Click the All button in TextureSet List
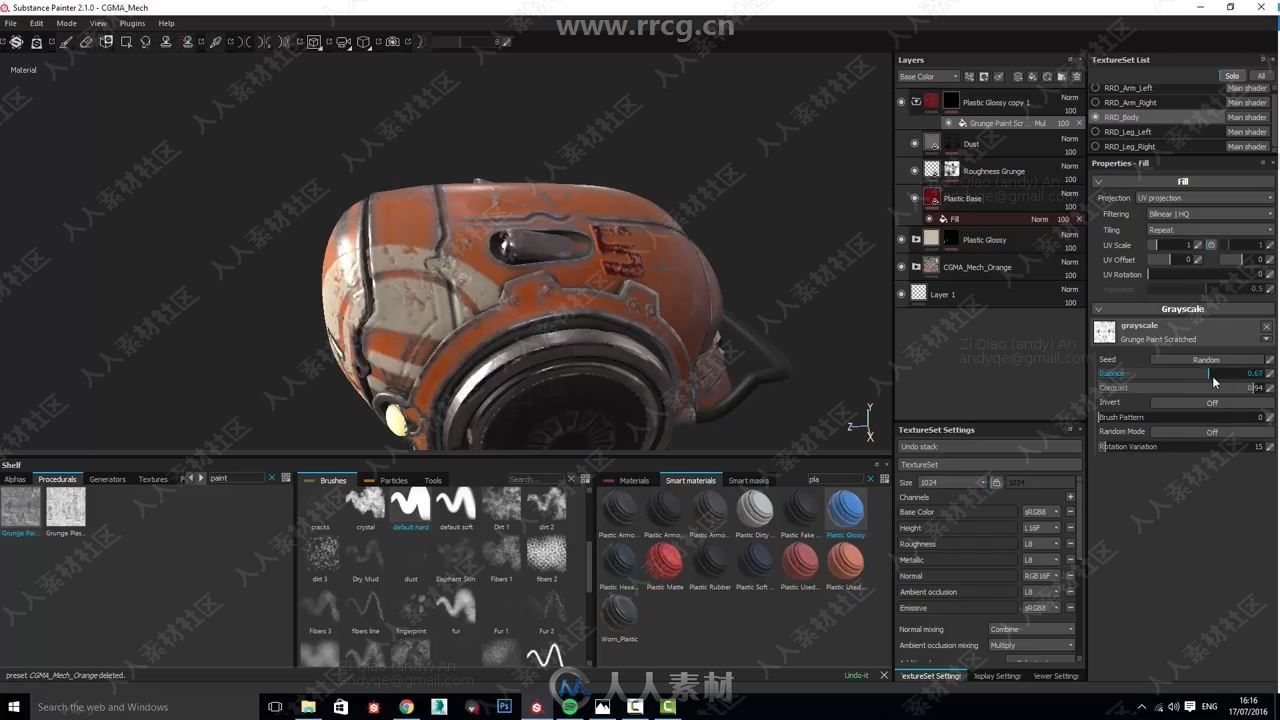This screenshot has width=1280, height=720. (x=1261, y=75)
